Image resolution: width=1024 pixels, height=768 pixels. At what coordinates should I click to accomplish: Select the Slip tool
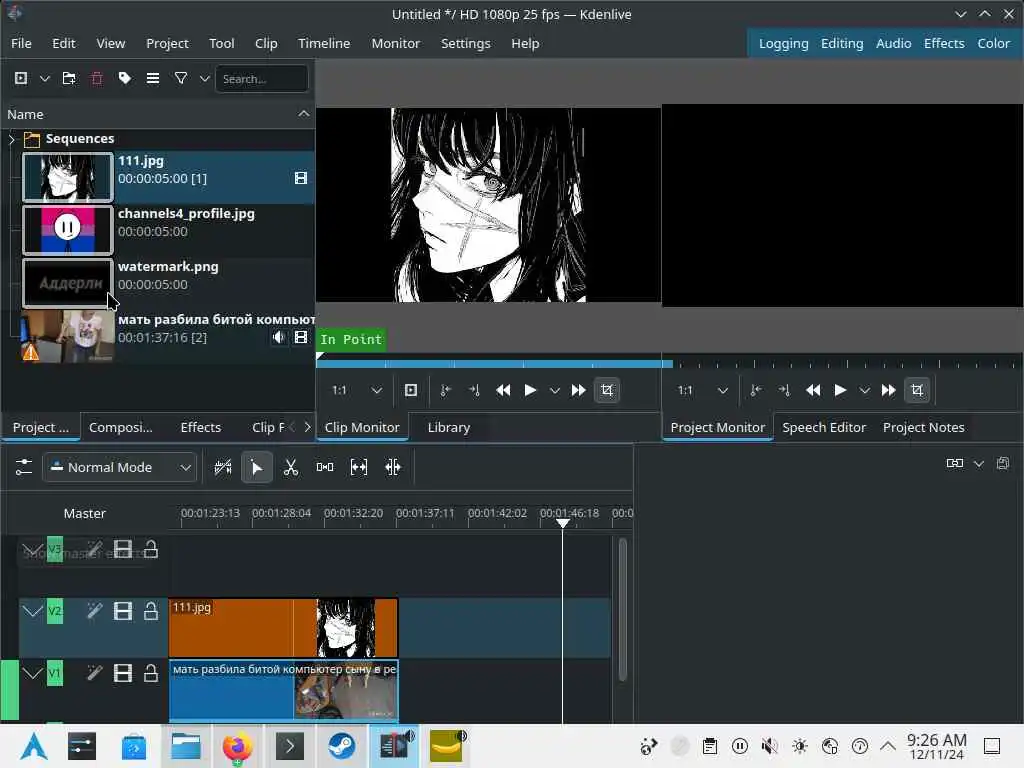[x=359, y=467]
